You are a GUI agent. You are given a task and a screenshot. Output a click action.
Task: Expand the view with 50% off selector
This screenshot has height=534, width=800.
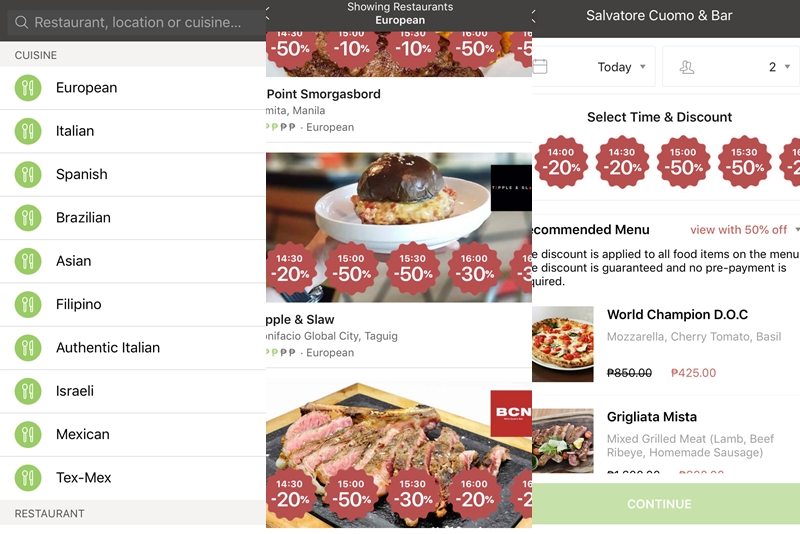744,230
